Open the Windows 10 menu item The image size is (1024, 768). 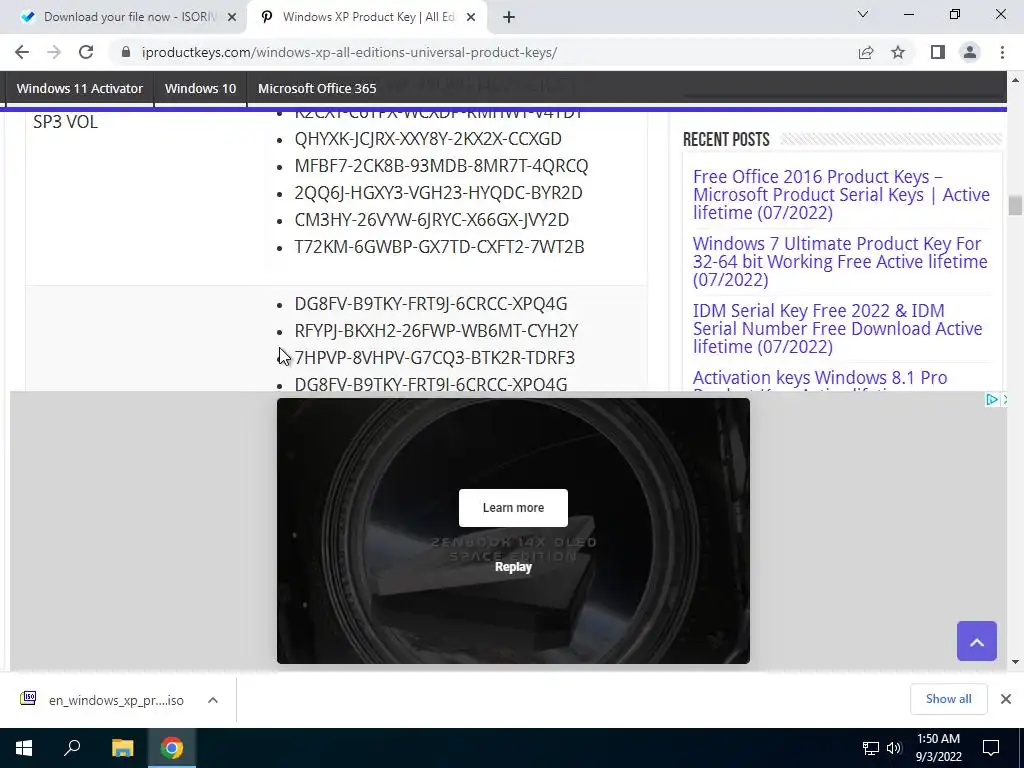(200, 88)
